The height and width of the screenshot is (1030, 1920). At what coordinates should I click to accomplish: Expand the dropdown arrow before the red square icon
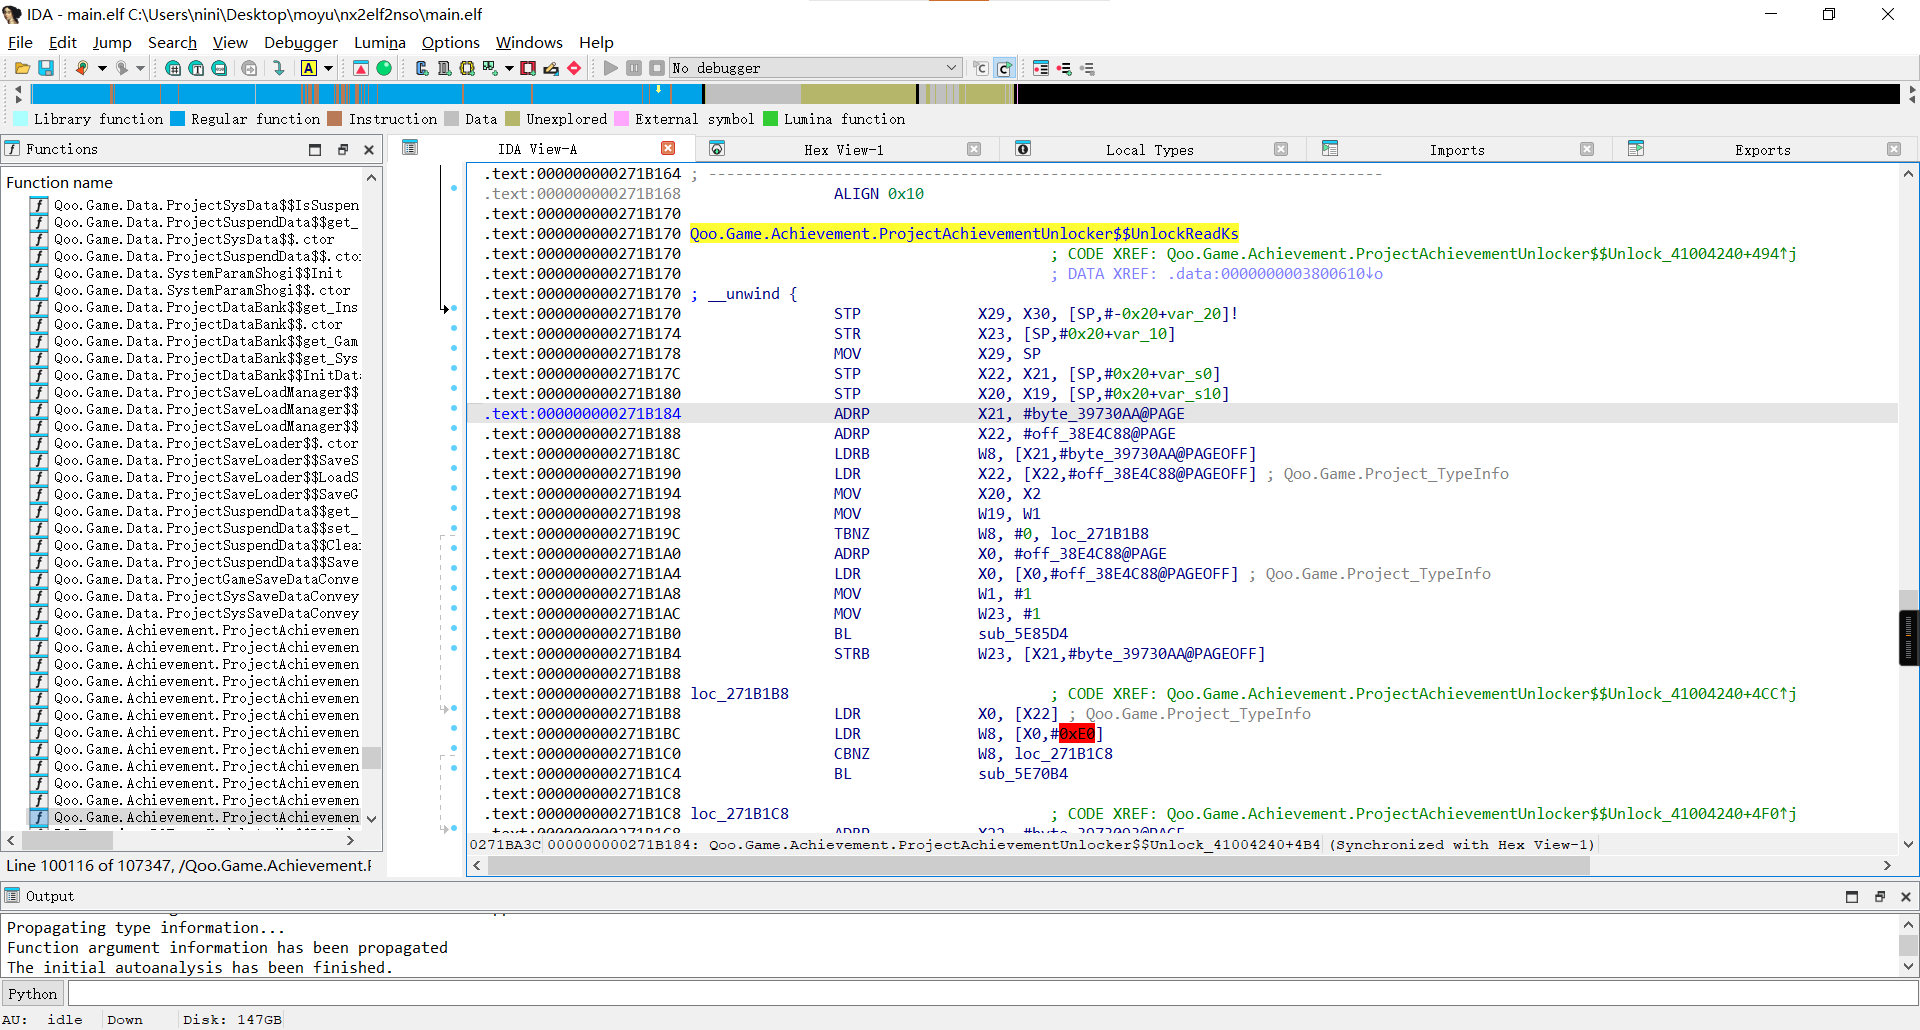(x=509, y=68)
